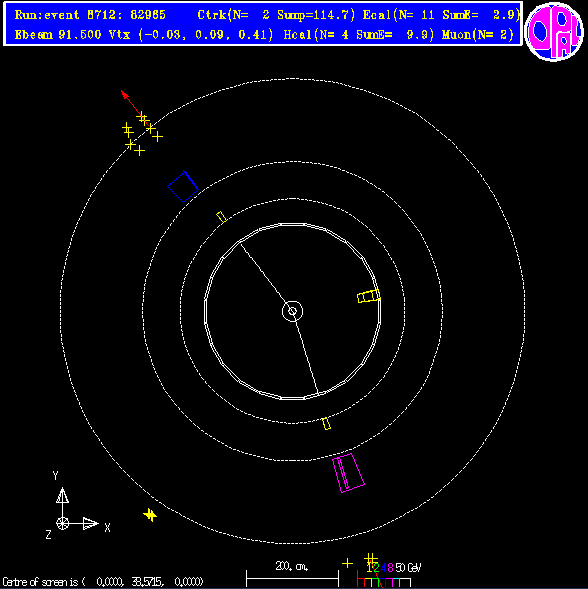Click the OPAL logo in the corner
This screenshot has height=589, width=588.
(554, 32)
